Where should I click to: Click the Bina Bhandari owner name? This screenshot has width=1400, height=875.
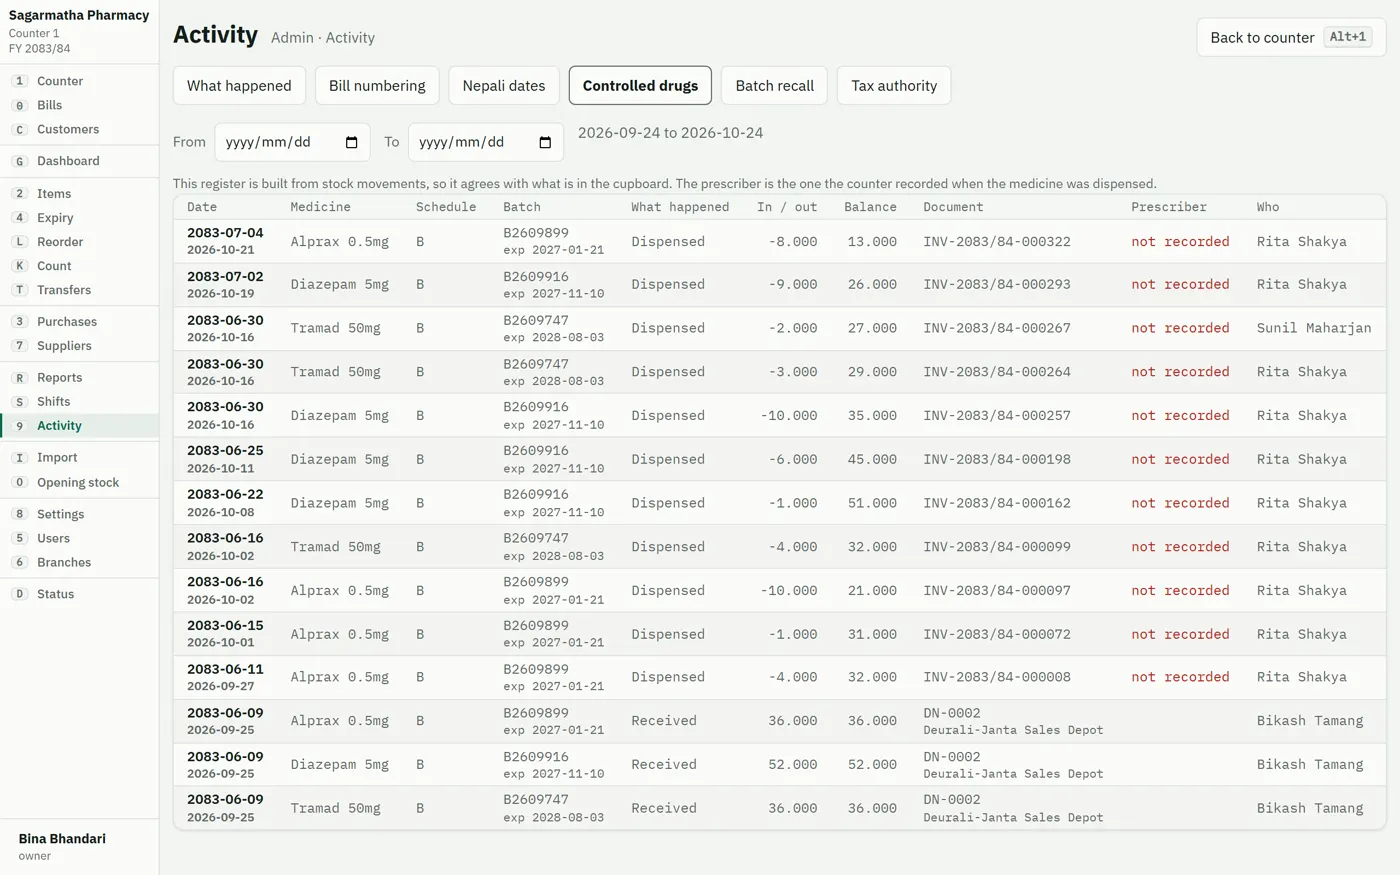pos(62,839)
